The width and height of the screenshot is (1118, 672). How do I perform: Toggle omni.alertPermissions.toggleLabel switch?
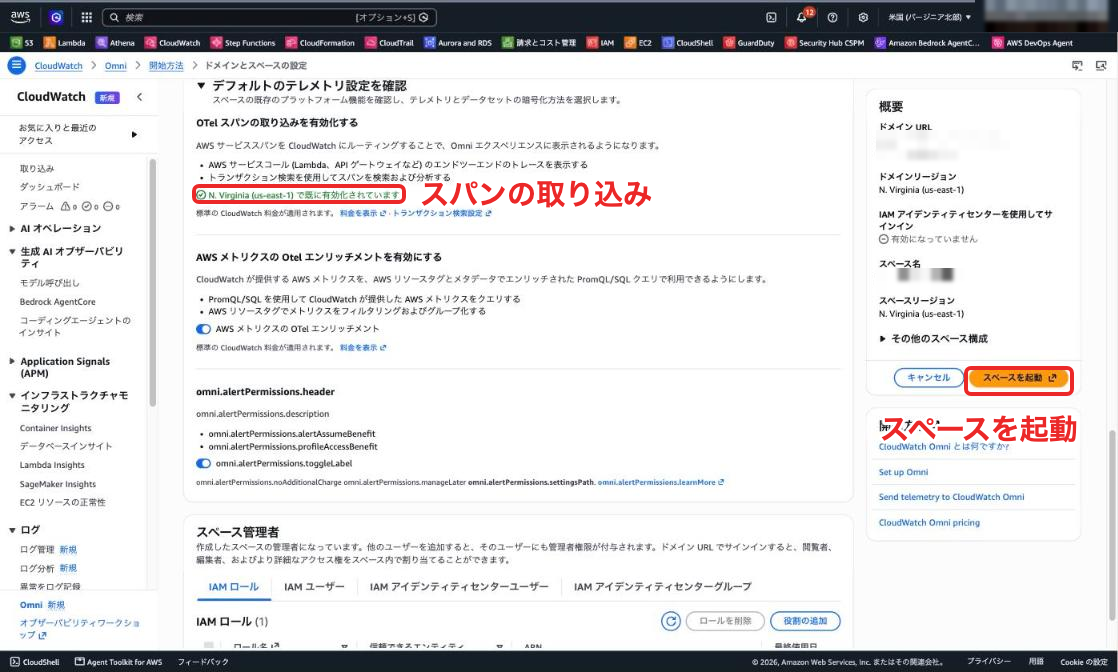click(x=203, y=464)
